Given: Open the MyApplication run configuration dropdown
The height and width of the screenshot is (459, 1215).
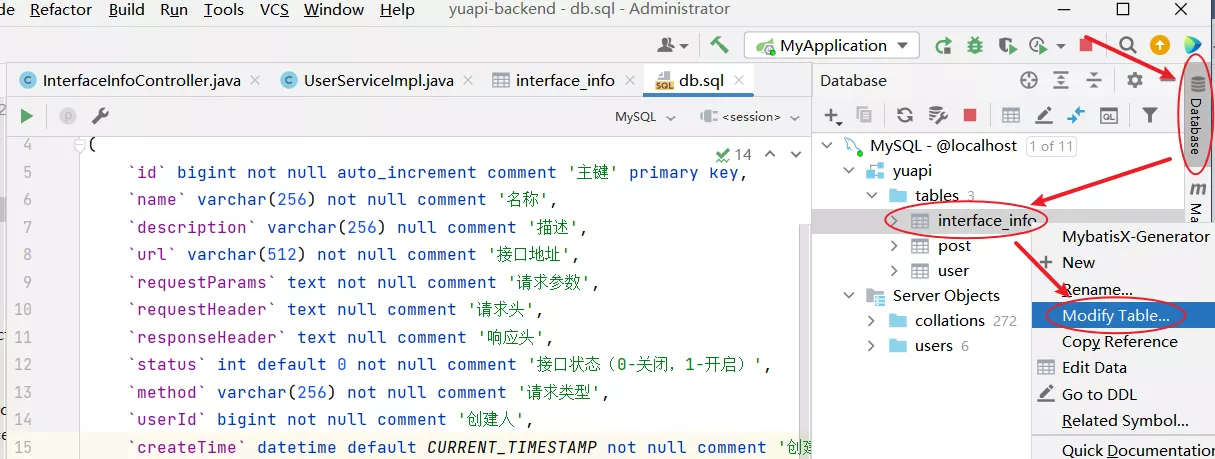Looking at the screenshot, I should pos(836,45).
